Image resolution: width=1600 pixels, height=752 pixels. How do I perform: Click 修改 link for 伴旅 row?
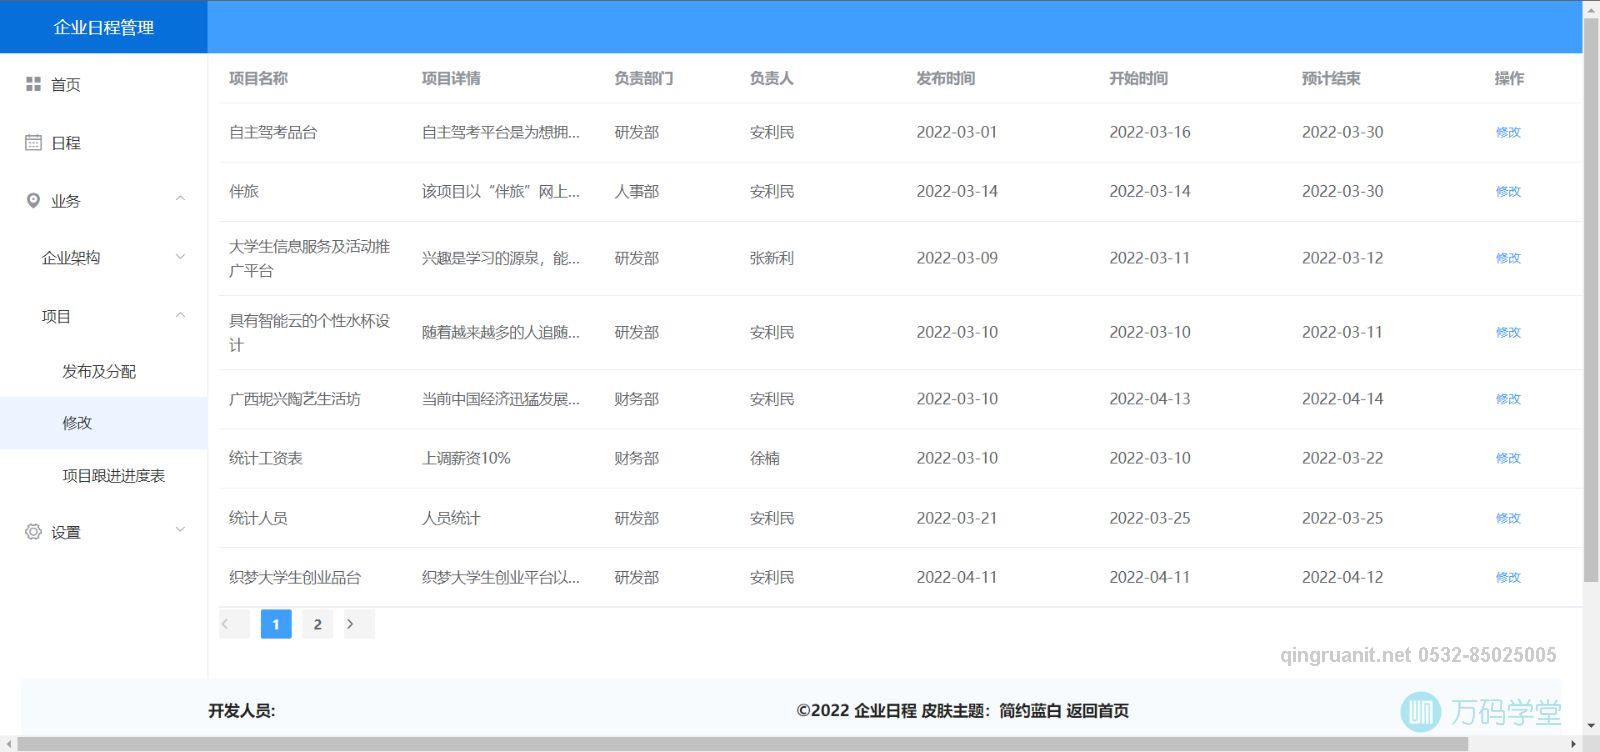click(1508, 191)
